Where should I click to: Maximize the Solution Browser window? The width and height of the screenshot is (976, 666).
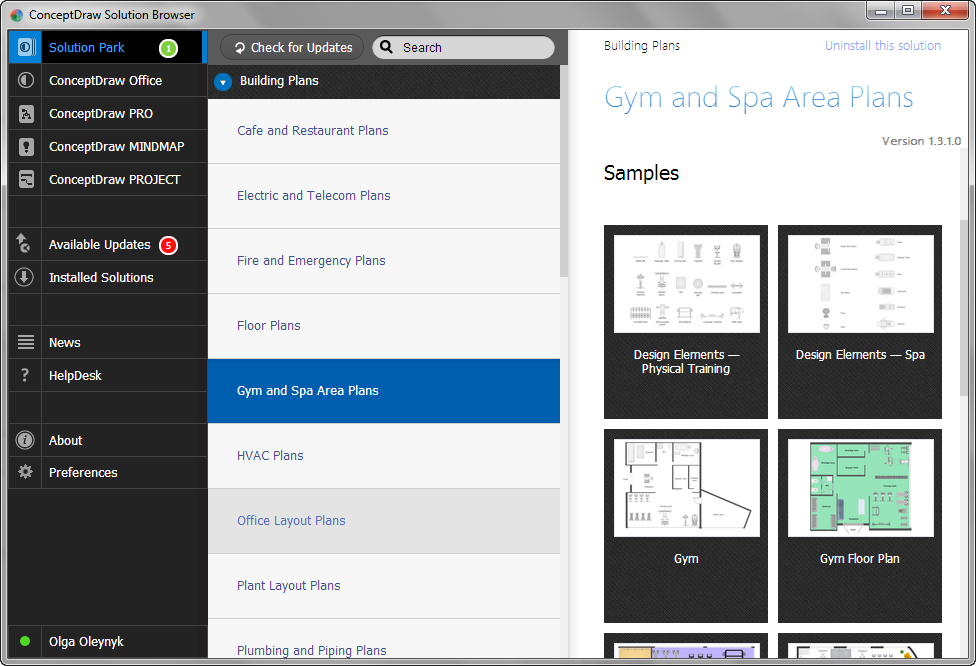(908, 11)
